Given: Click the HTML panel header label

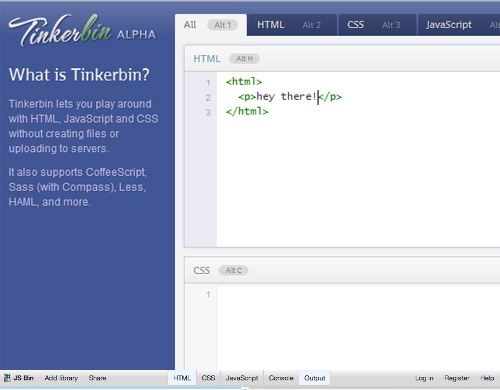Looking at the screenshot, I should click(x=207, y=59).
